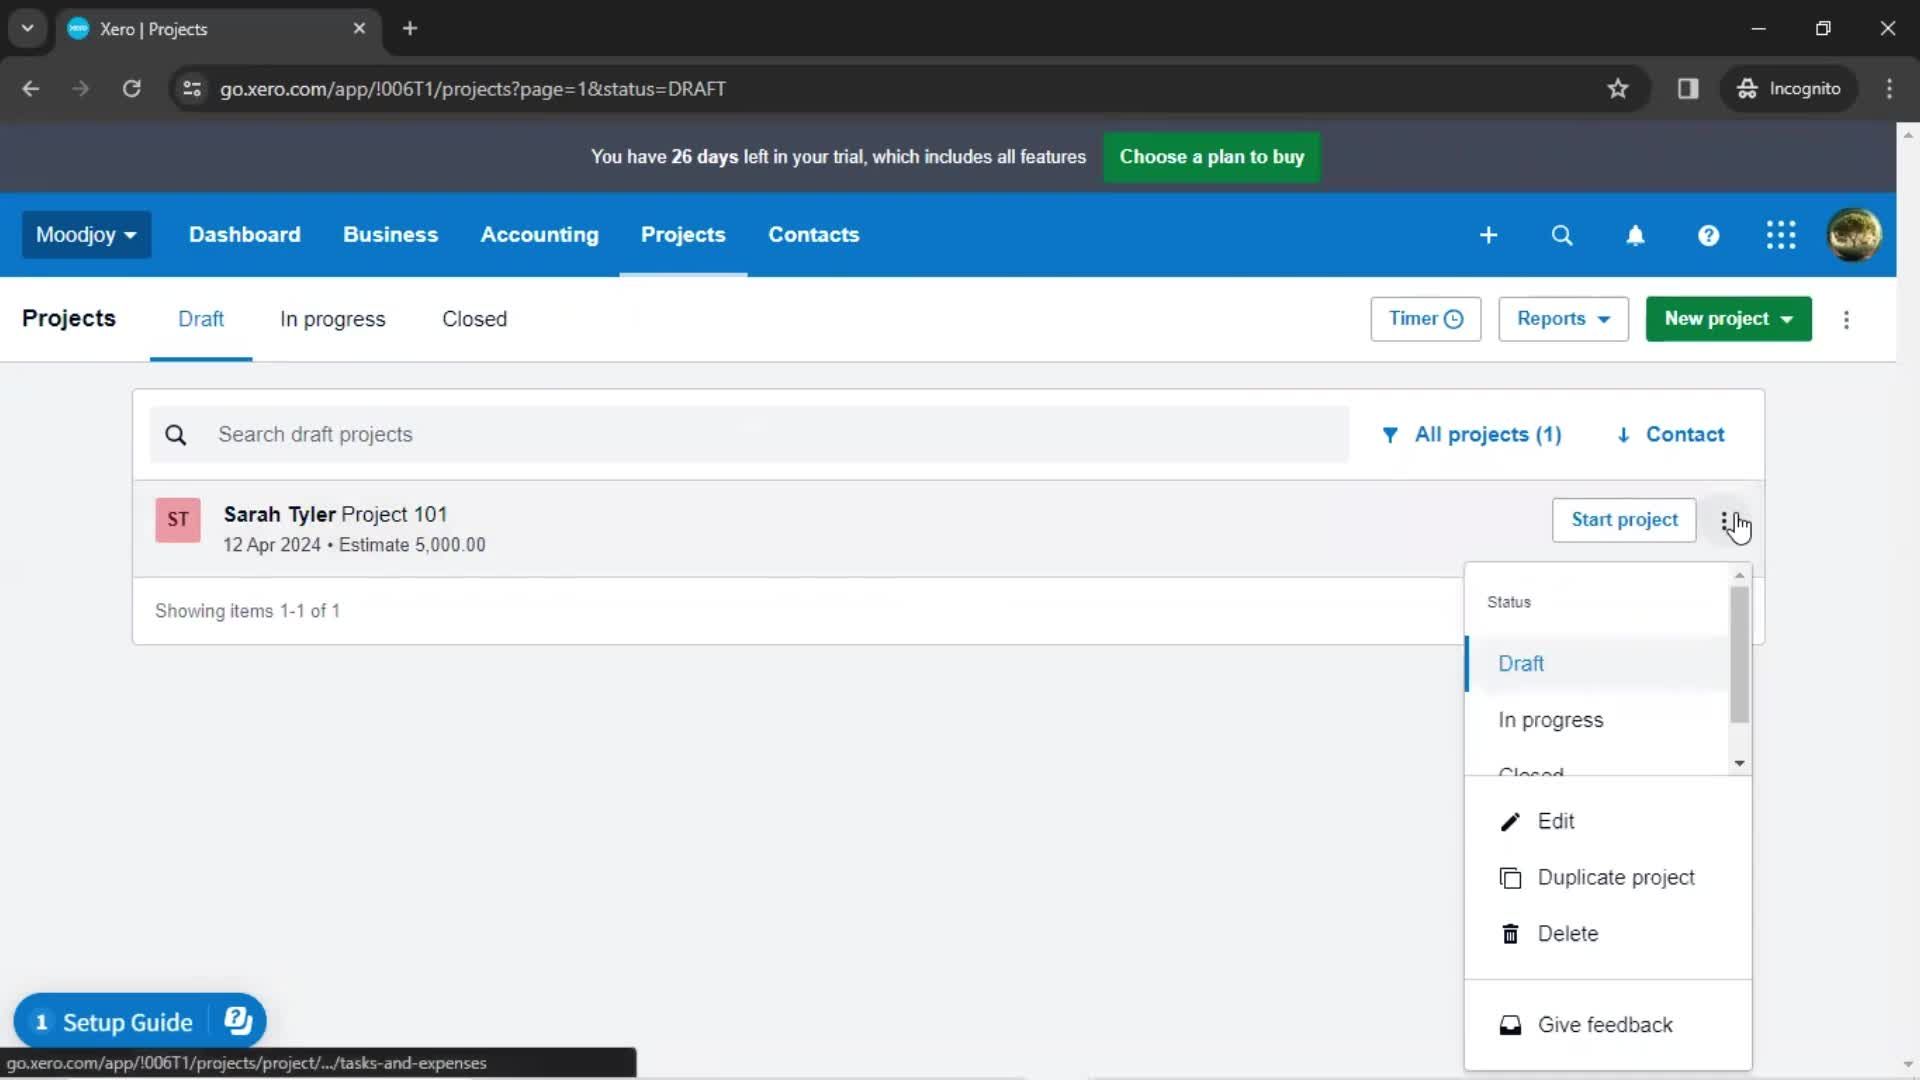Click status list scrollbar up arrow

point(1740,575)
